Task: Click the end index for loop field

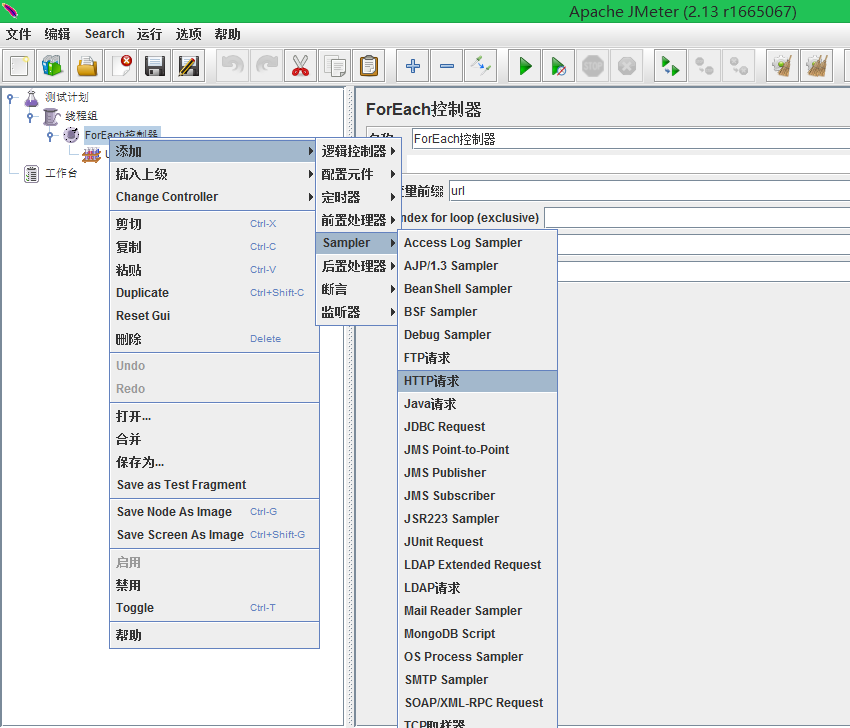Action: pos(697,217)
